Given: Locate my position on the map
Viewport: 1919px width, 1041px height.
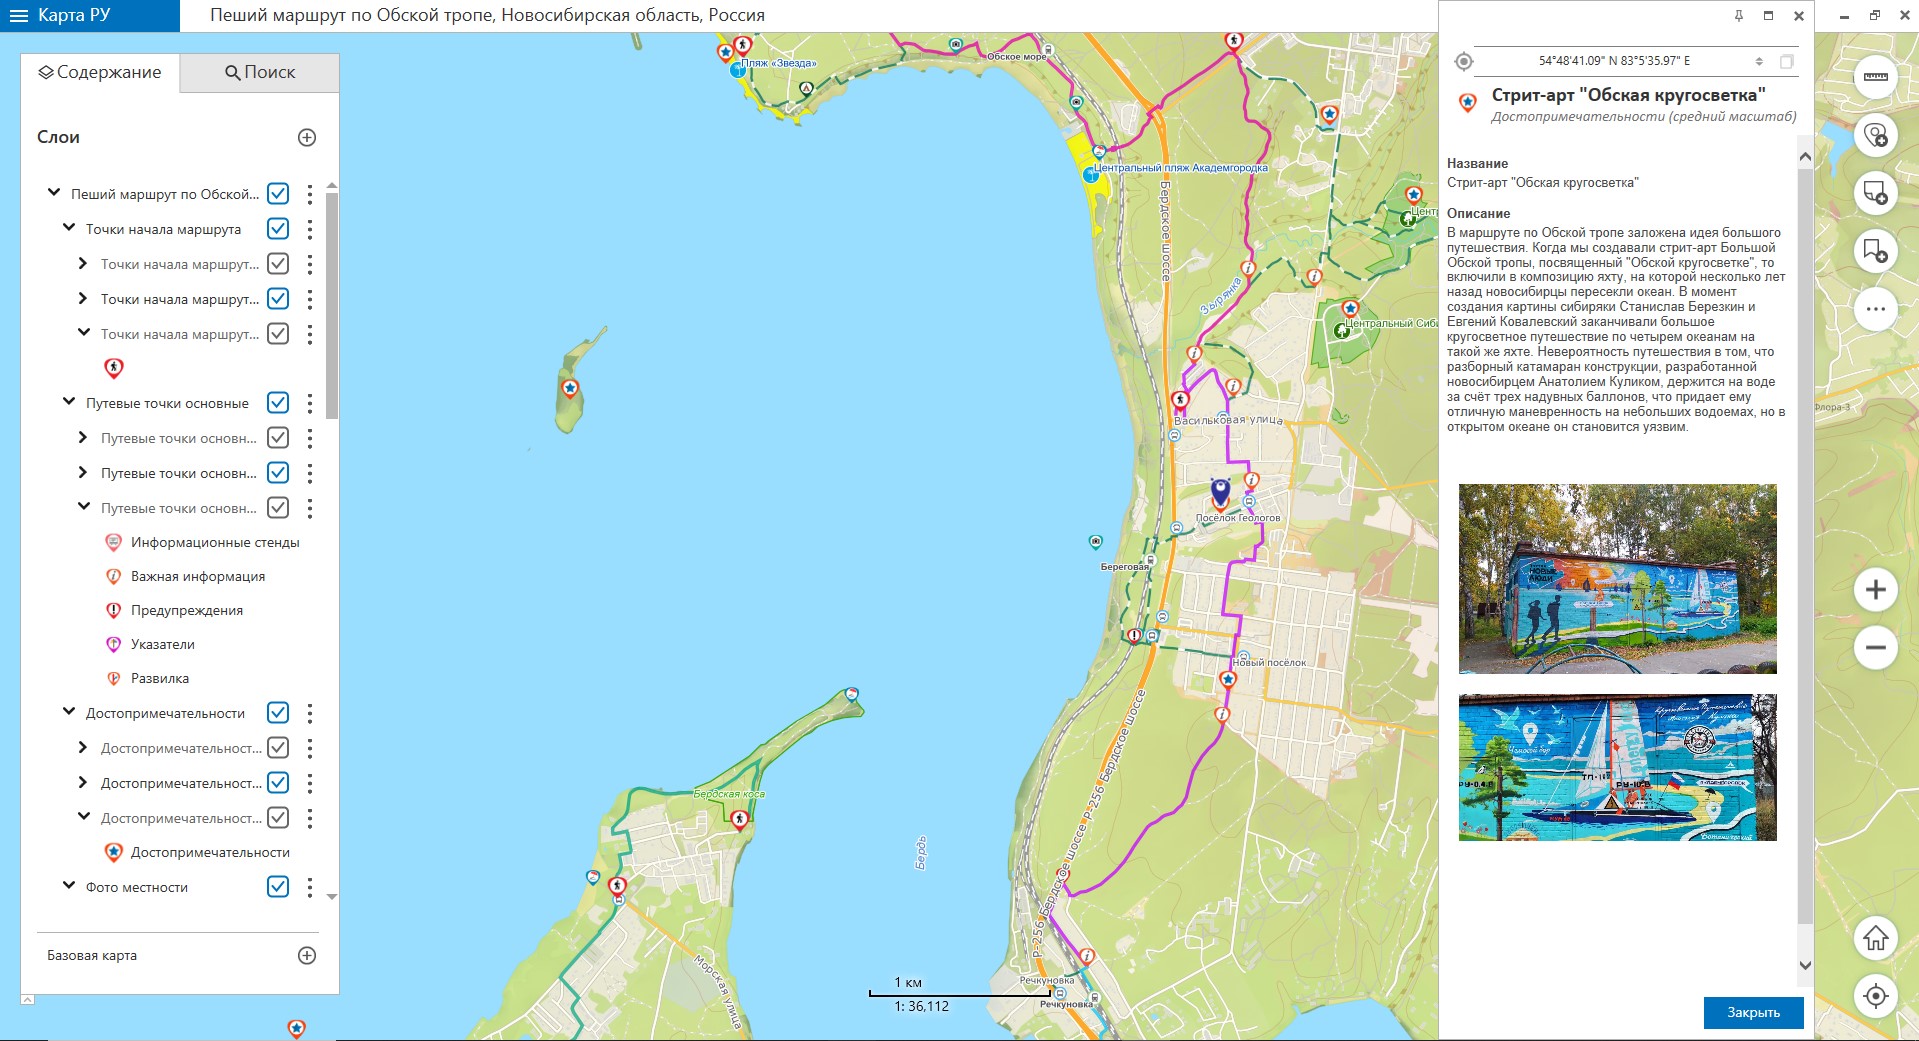Looking at the screenshot, I should pyautogui.click(x=1876, y=996).
